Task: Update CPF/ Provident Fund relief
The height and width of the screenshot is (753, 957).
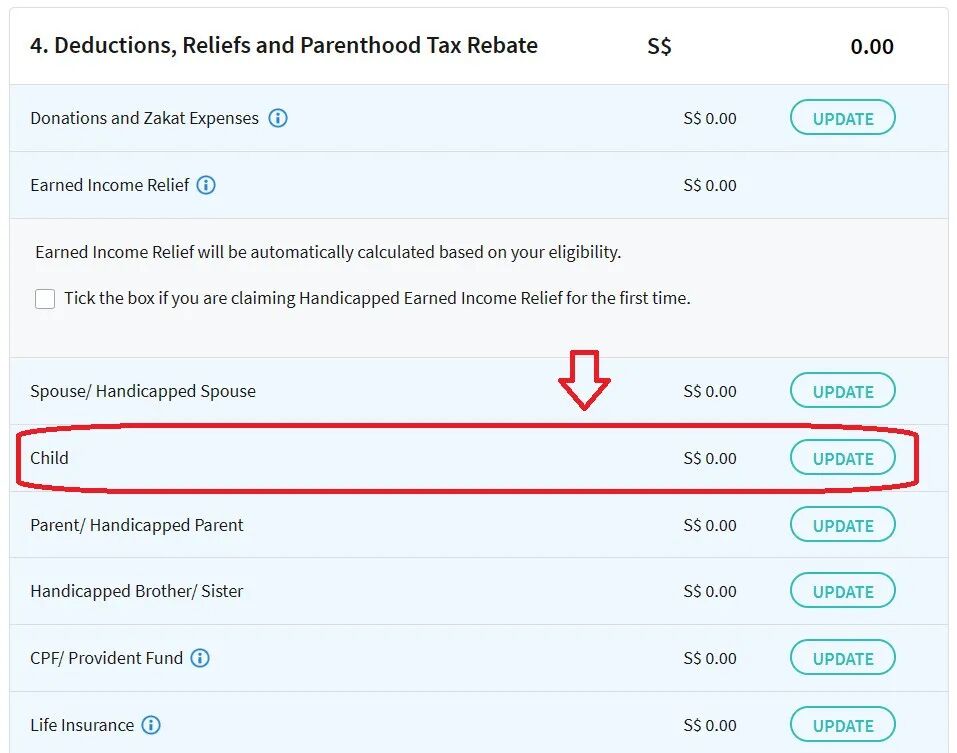Action: click(842, 658)
